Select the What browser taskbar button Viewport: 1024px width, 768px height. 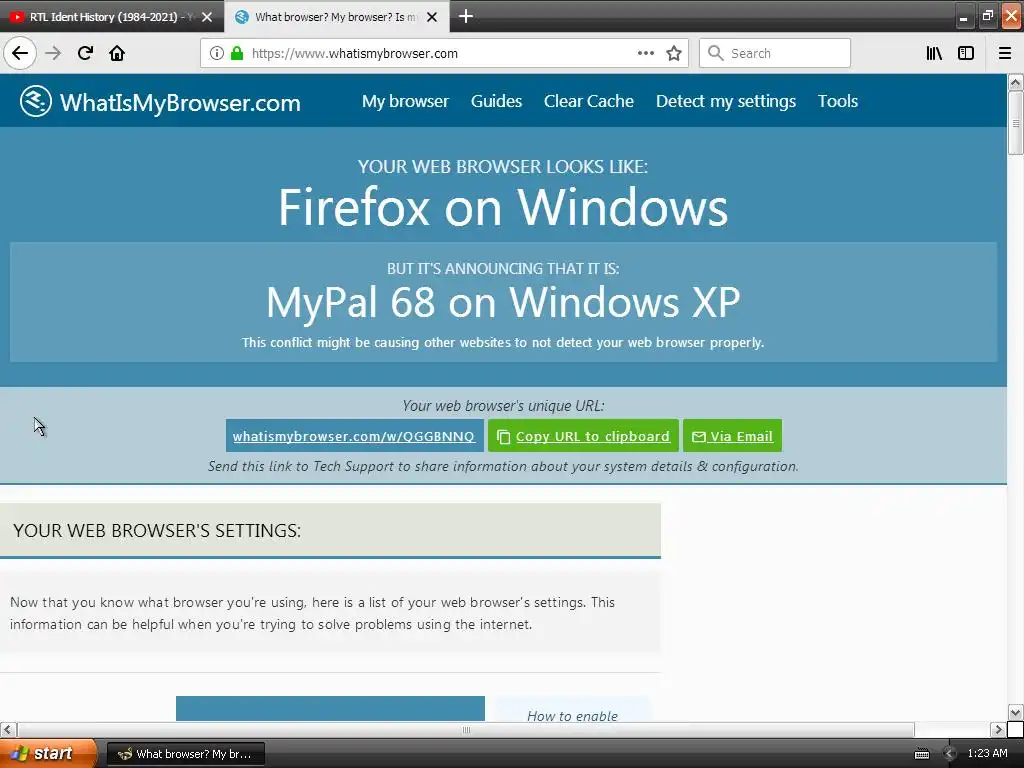point(185,754)
